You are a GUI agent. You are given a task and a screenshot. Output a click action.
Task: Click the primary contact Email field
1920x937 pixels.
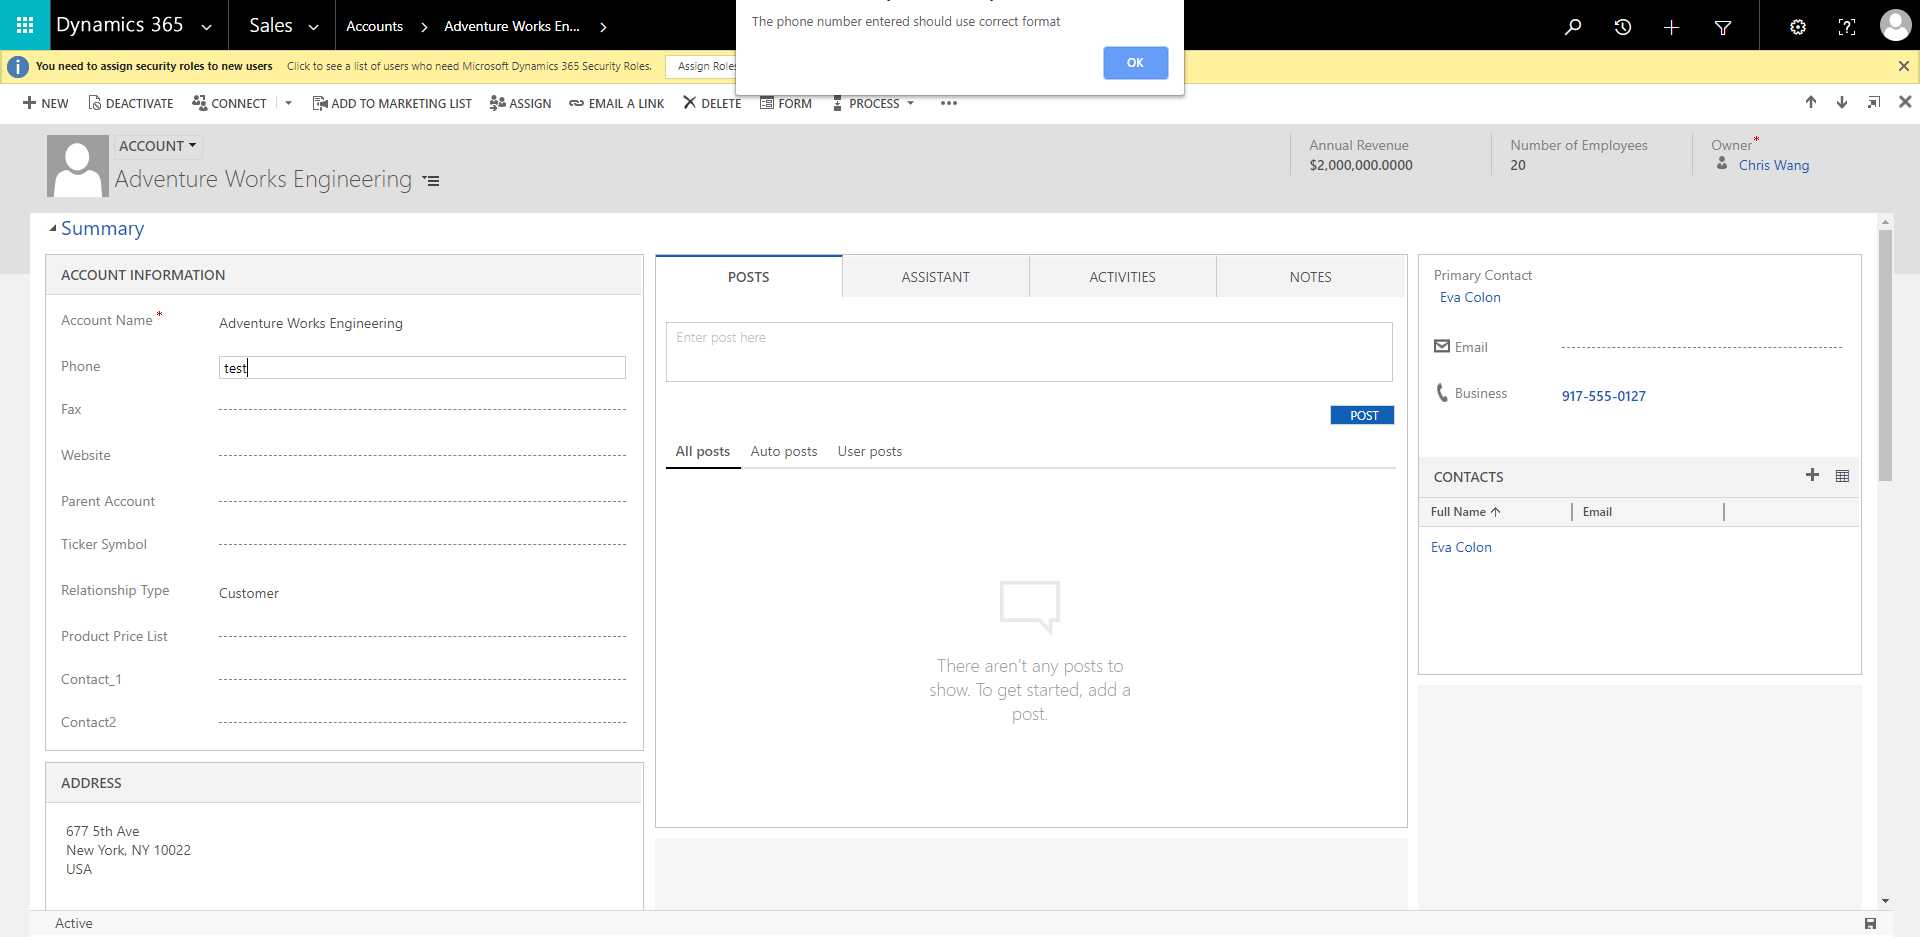pyautogui.click(x=1701, y=347)
